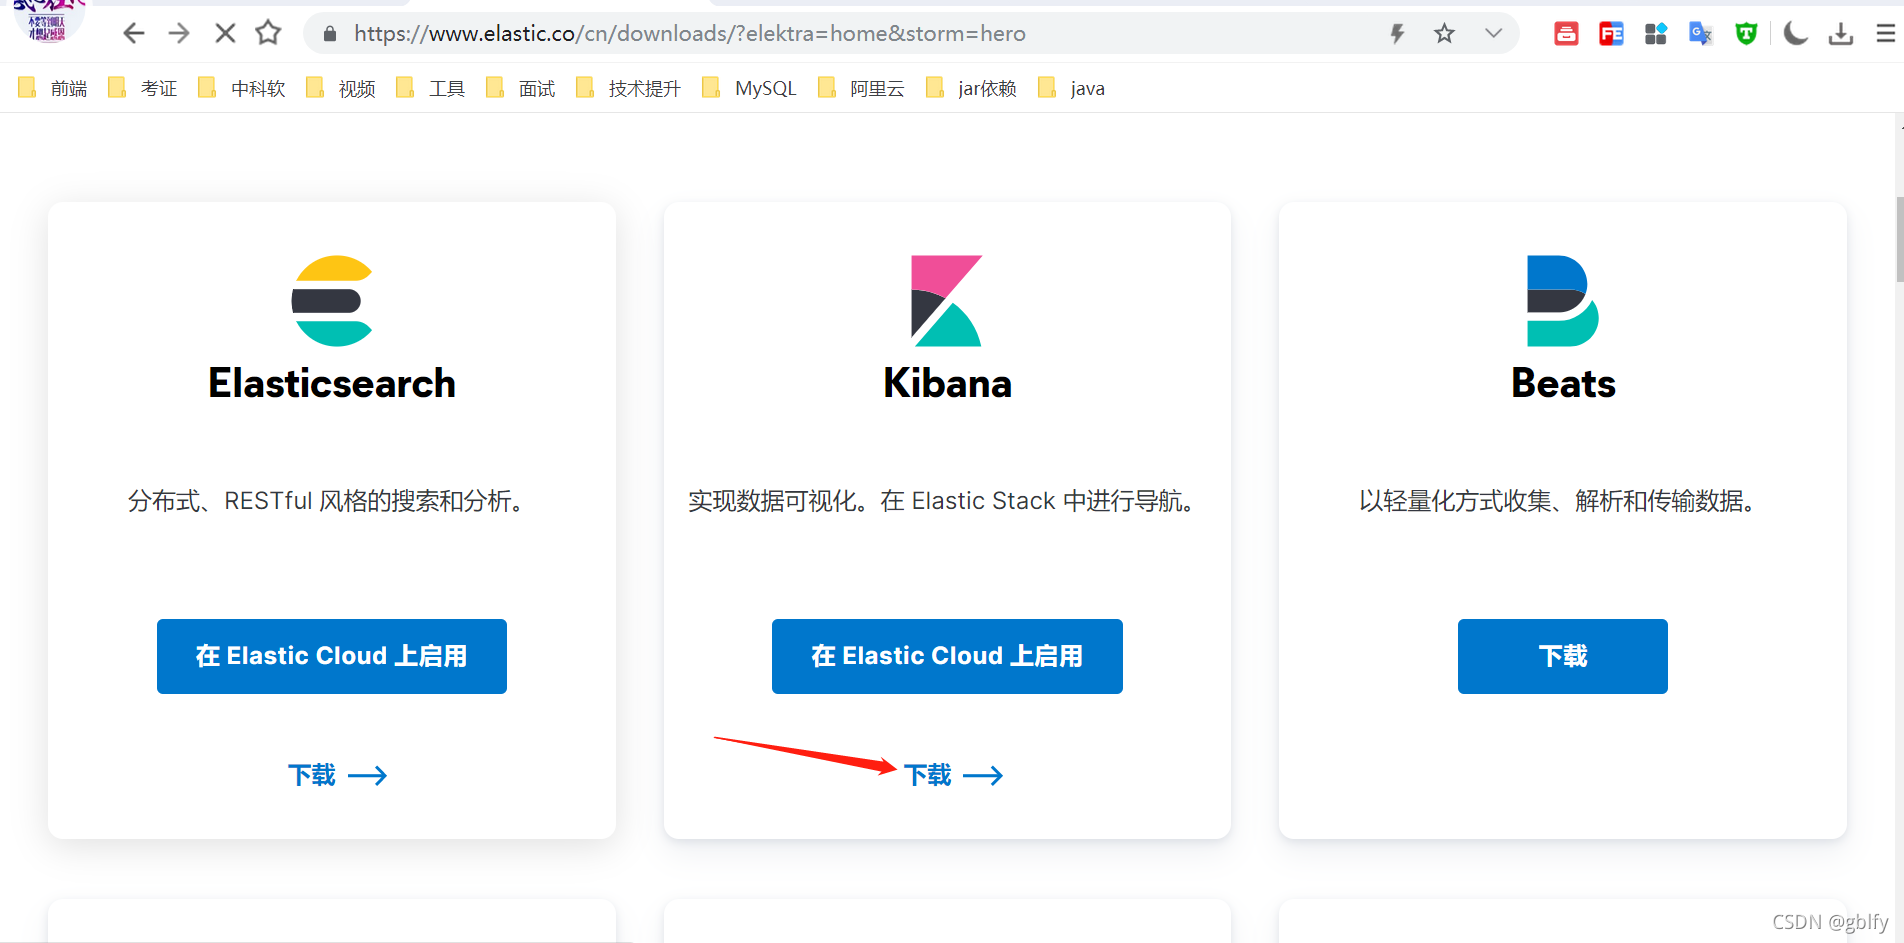1904x943 pixels.
Task: Start Kibana on Elastic Cloud button
Action: point(947,656)
